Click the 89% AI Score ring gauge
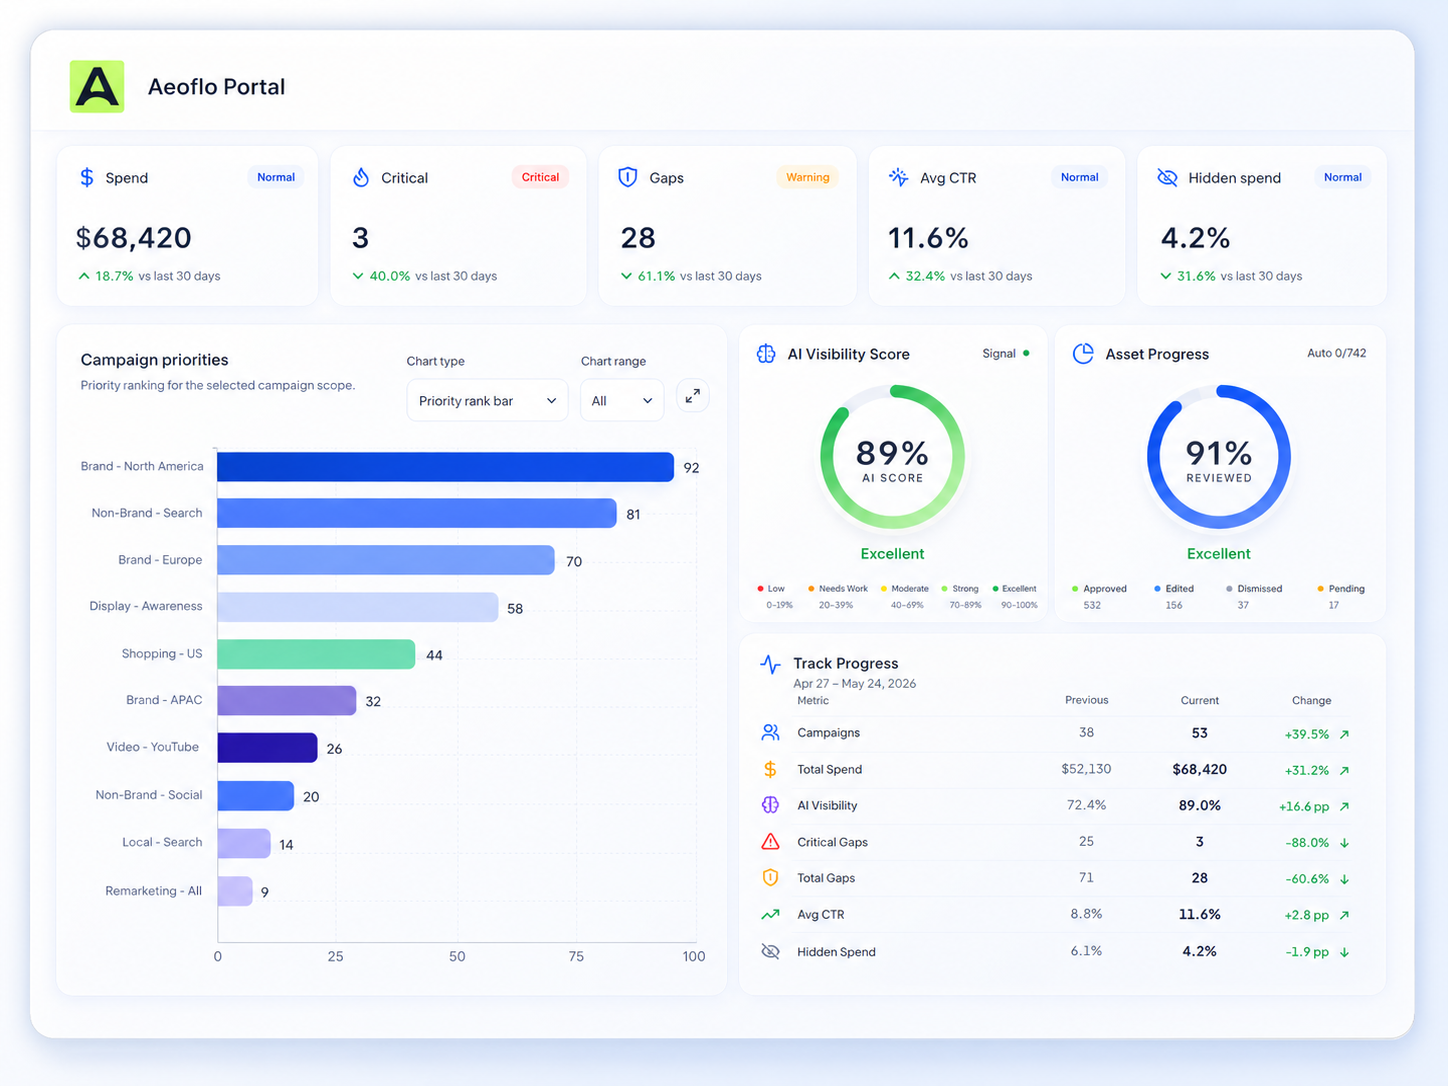The image size is (1448, 1086). pos(892,457)
